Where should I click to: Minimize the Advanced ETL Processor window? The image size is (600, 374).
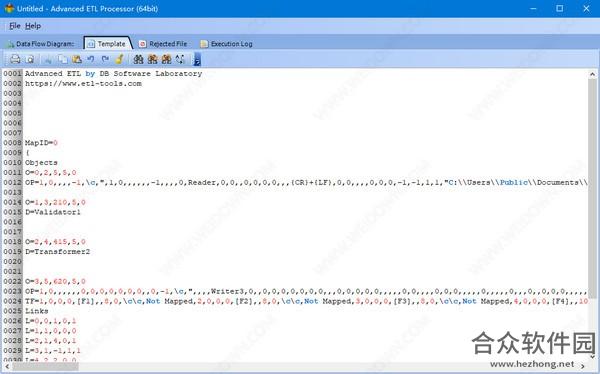tap(533, 8)
